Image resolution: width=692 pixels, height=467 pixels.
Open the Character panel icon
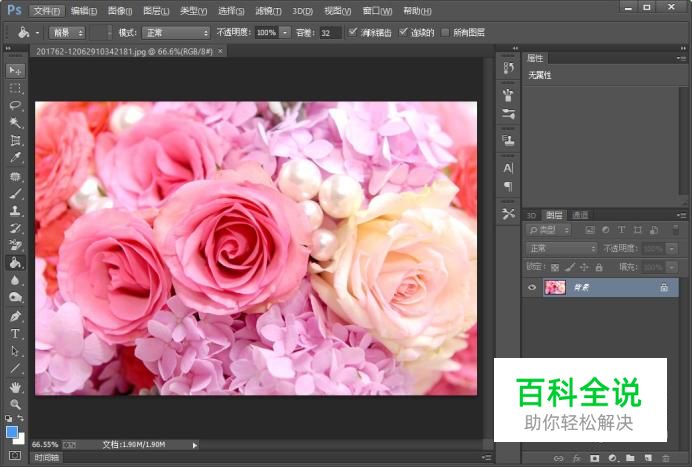click(508, 168)
